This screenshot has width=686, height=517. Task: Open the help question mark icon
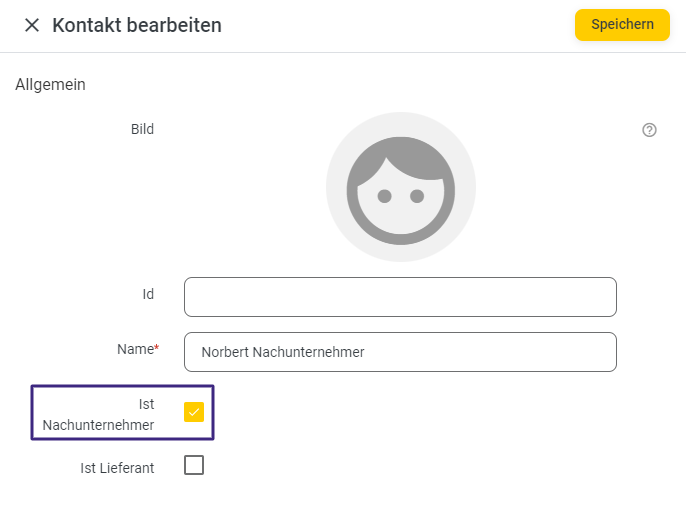[x=649, y=130]
